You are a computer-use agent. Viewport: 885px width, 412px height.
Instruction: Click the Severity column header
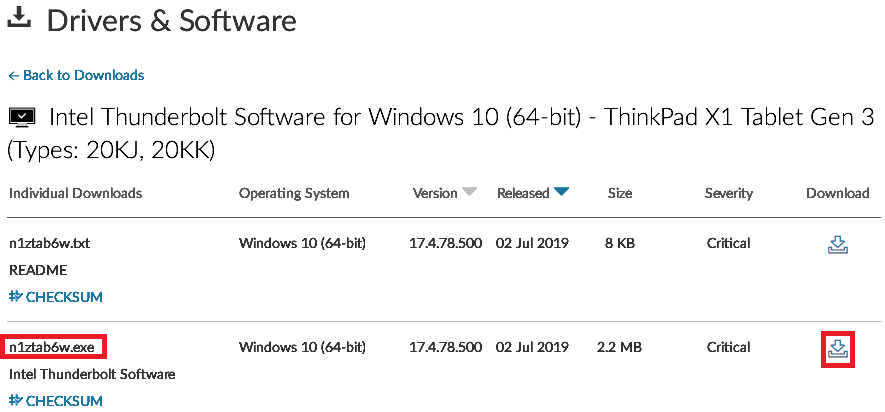[x=729, y=194]
